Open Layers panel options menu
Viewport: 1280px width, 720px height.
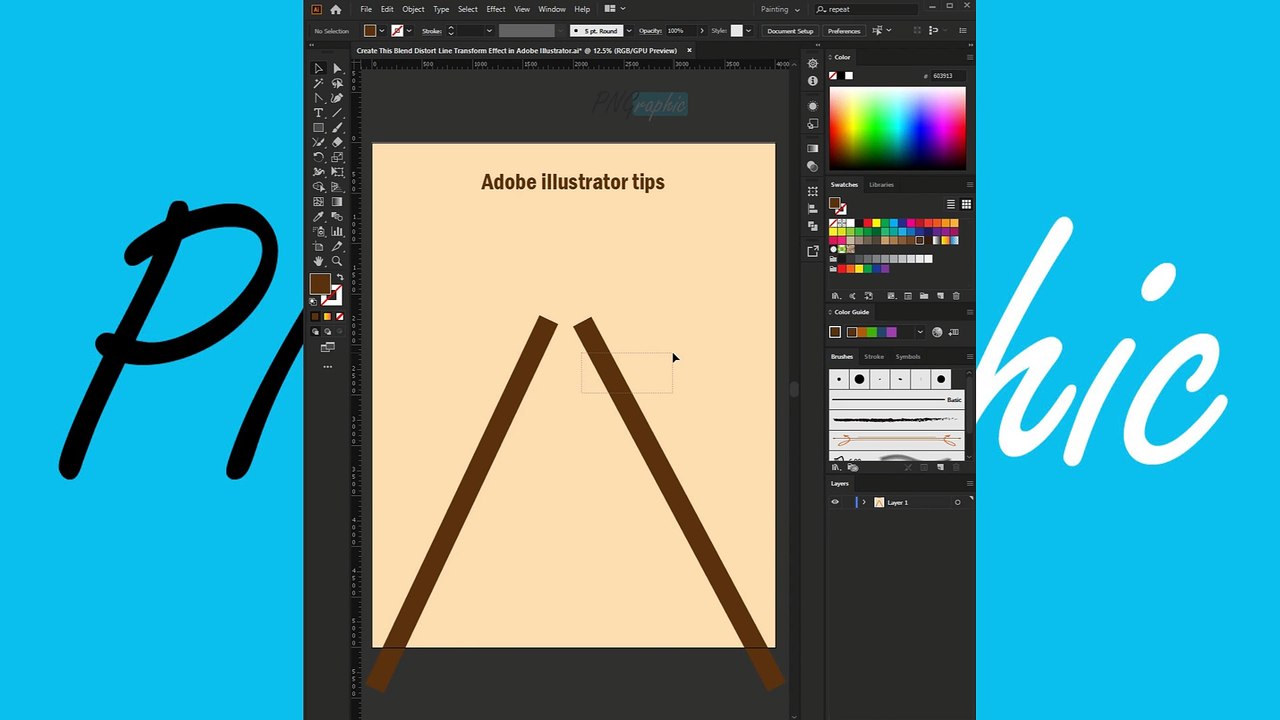[x=969, y=483]
